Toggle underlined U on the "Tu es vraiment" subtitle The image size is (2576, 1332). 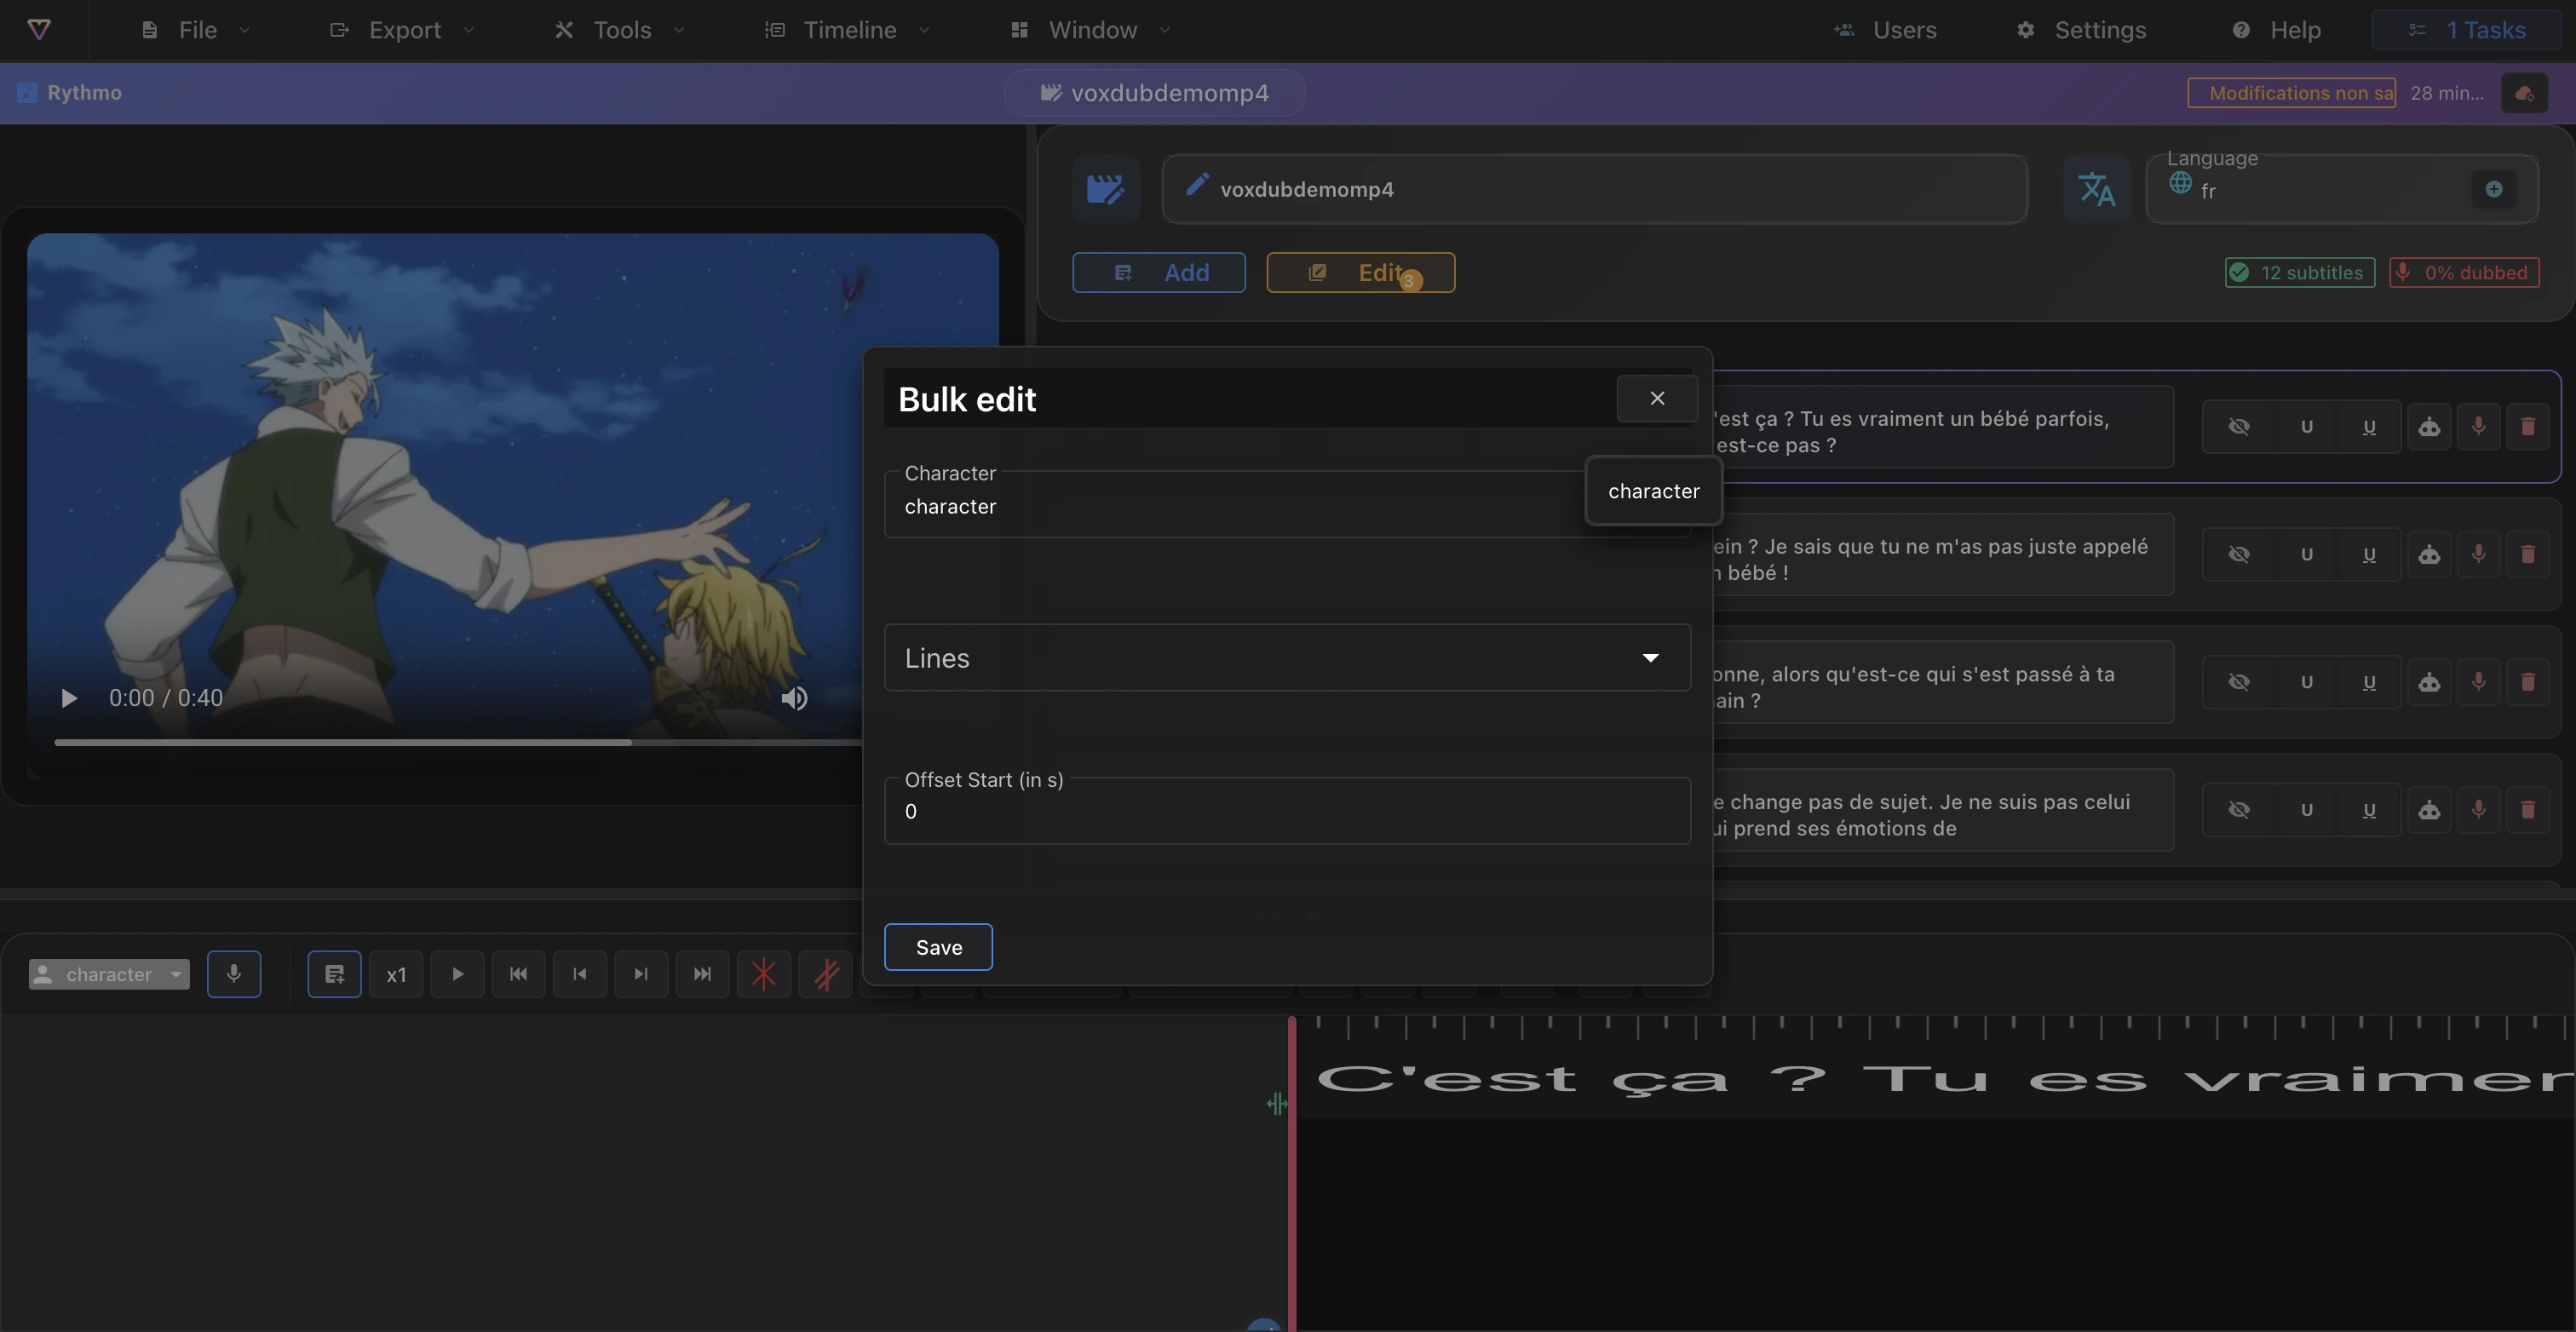tap(2369, 427)
